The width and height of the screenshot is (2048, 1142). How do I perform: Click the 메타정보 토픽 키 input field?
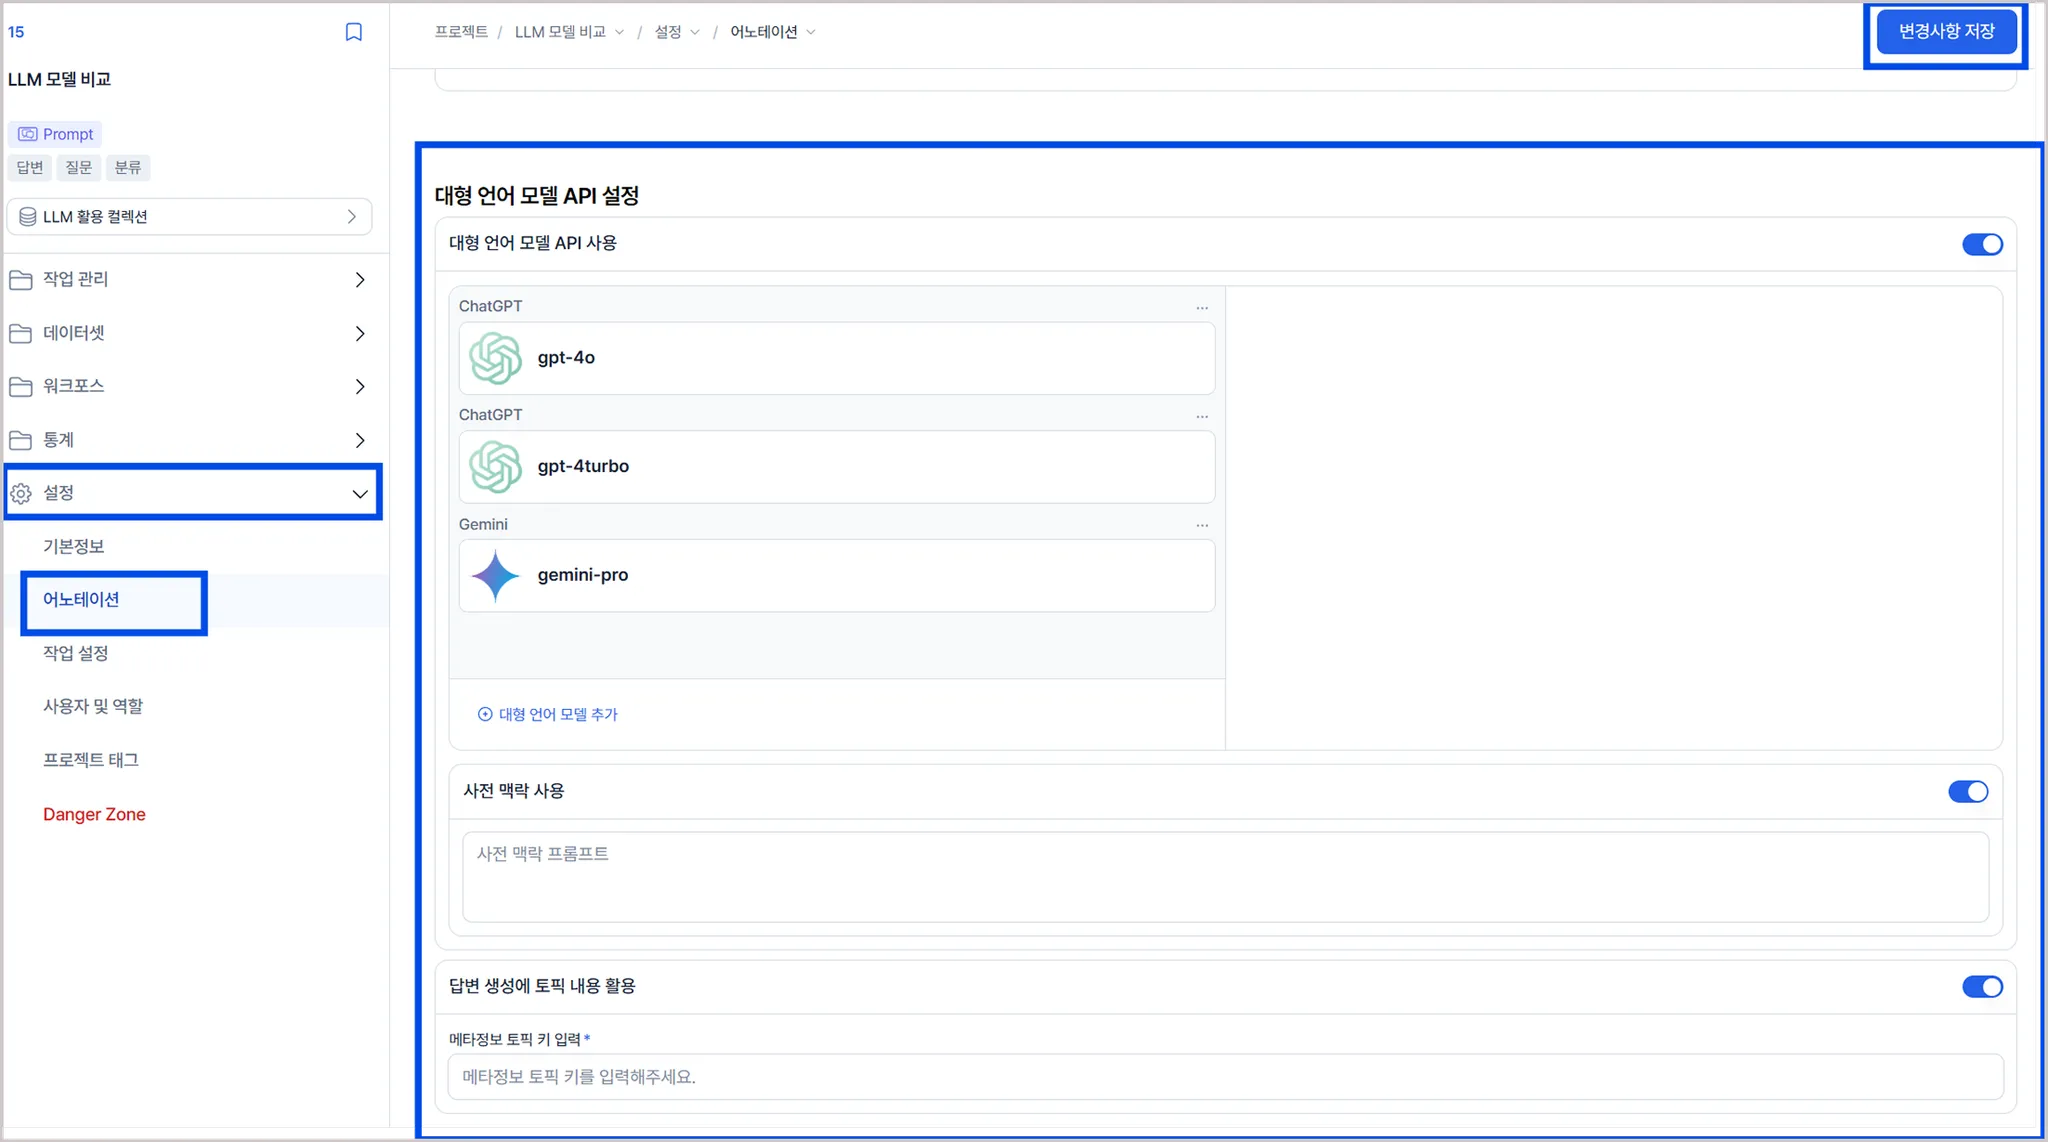click(x=1225, y=1077)
